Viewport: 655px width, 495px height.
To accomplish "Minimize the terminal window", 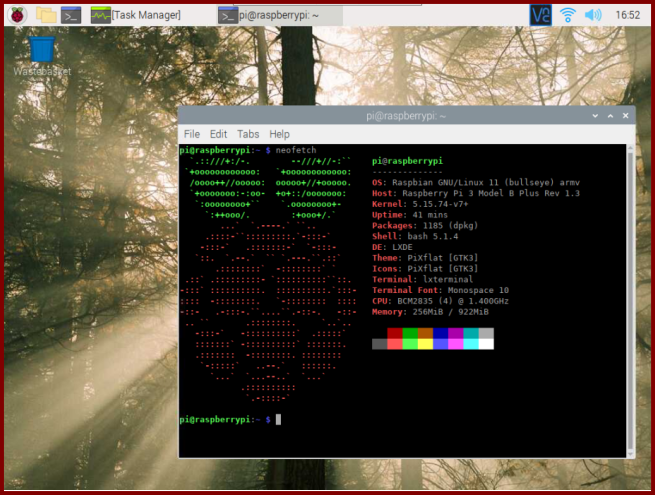I will pyautogui.click(x=595, y=116).
